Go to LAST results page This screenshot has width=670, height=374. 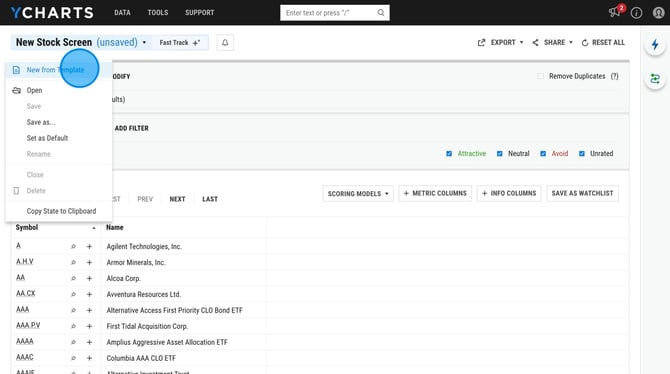pyautogui.click(x=210, y=199)
